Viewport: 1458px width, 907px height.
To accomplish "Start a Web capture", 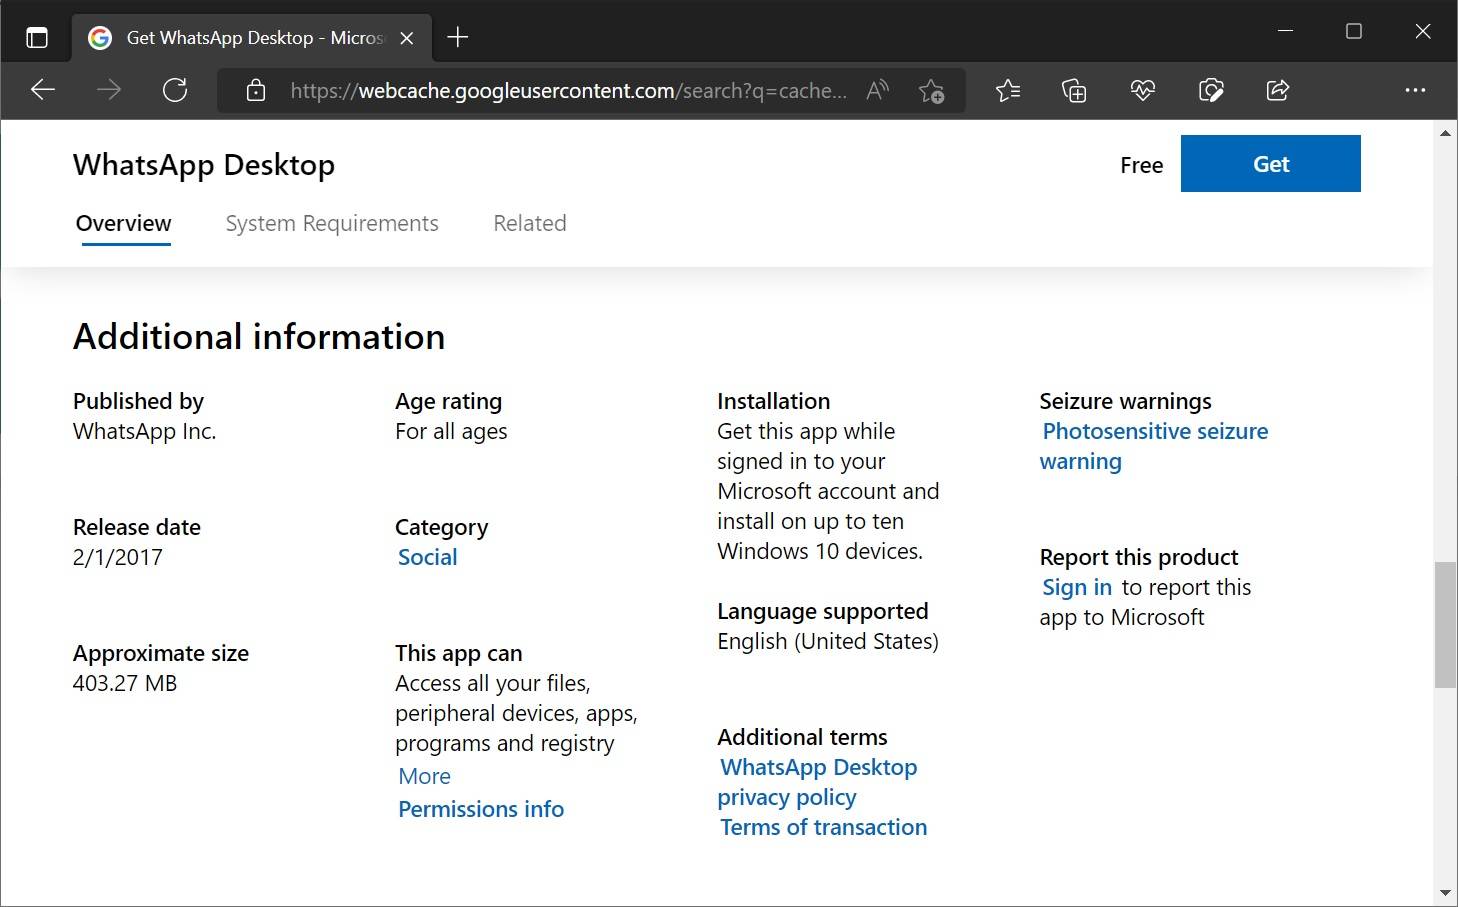I will (x=1210, y=90).
